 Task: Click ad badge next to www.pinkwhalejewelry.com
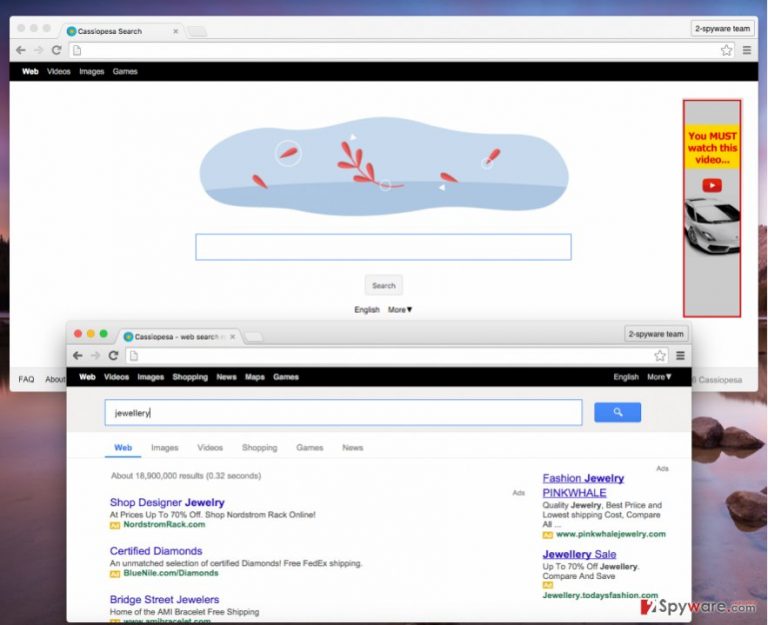[x=548, y=535]
